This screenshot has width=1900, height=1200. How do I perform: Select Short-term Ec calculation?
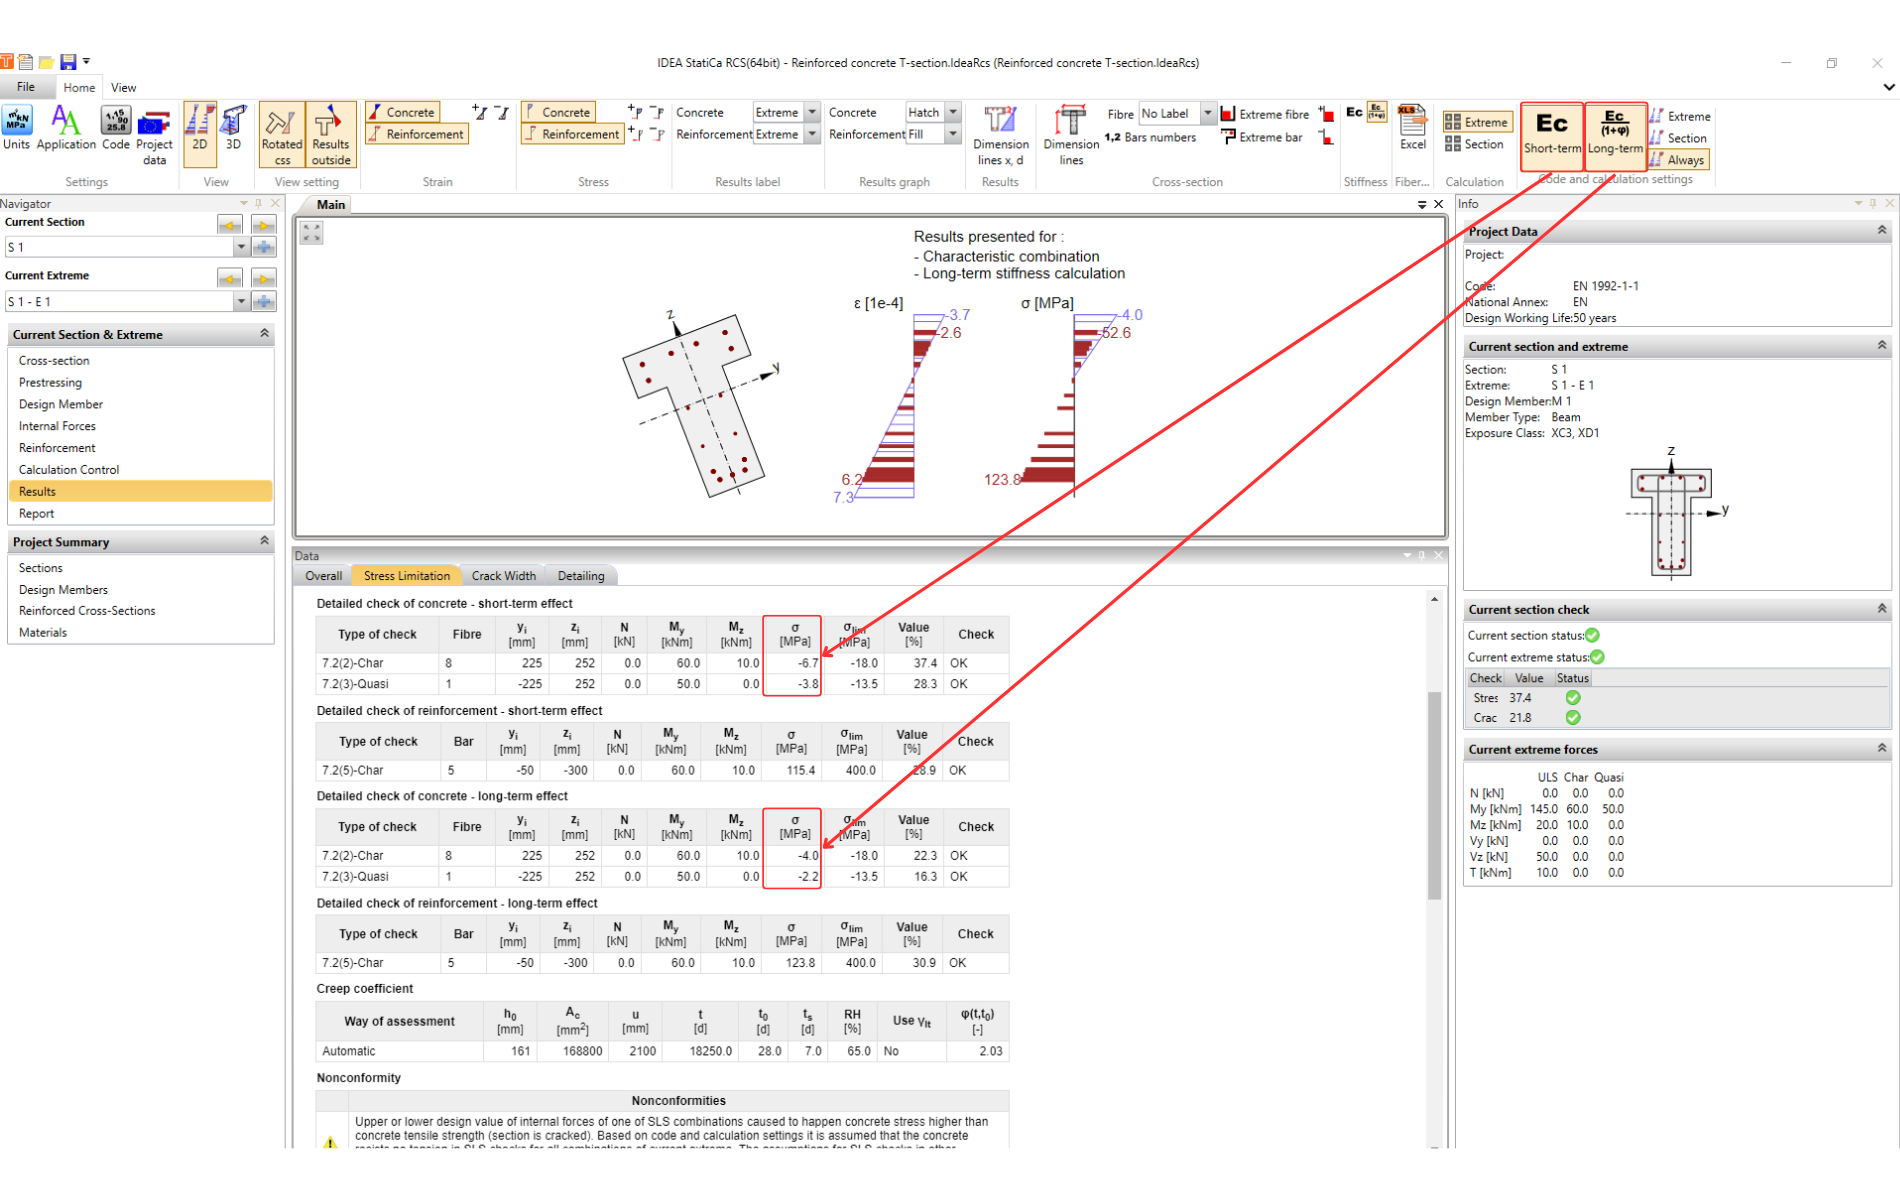coord(1551,132)
